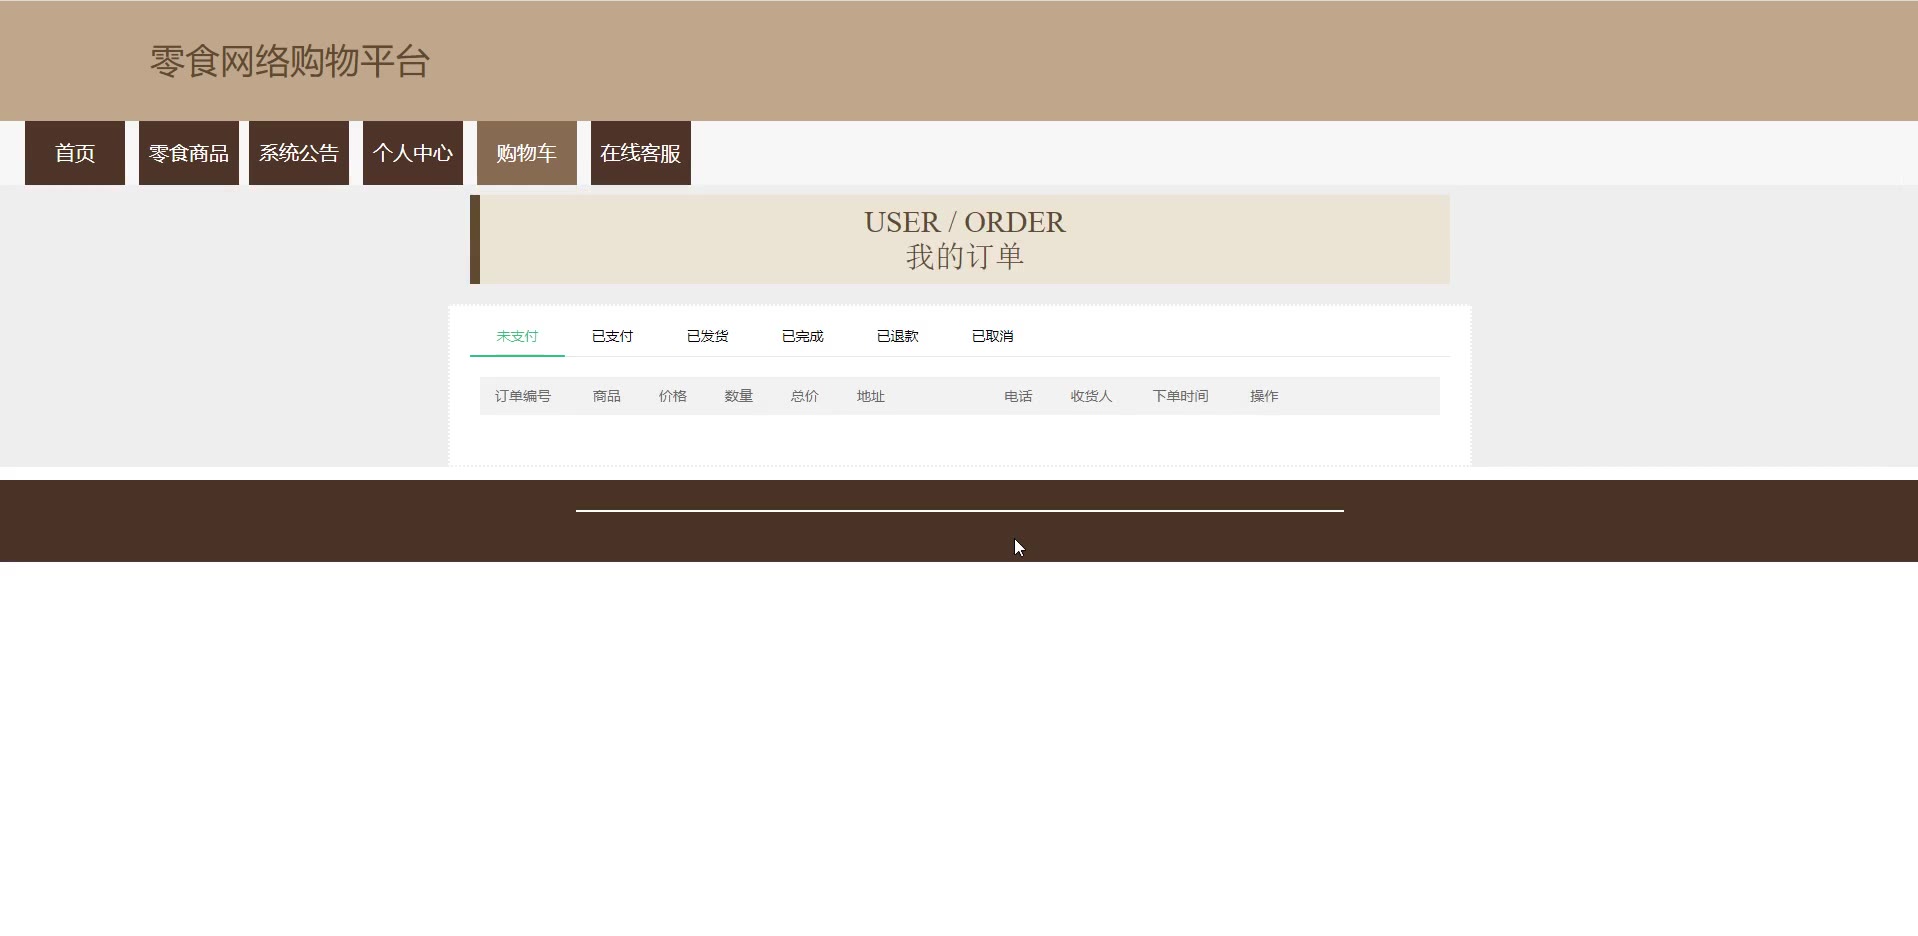Click the 总价 column header
This screenshot has height=936, width=1918.
pyautogui.click(x=805, y=396)
